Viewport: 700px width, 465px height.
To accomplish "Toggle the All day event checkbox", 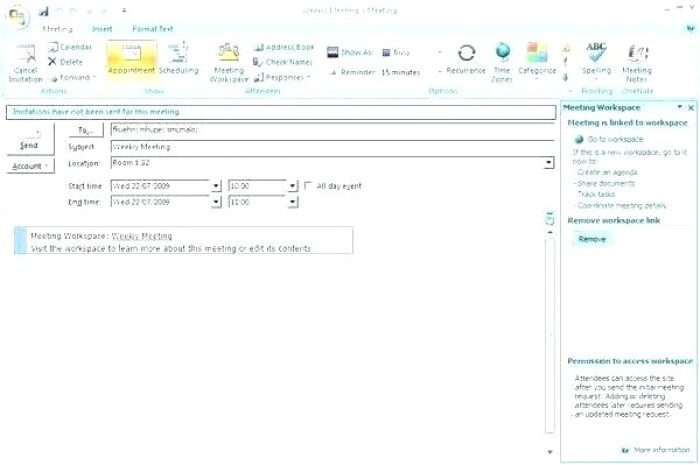I will click(x=309, y=186).
